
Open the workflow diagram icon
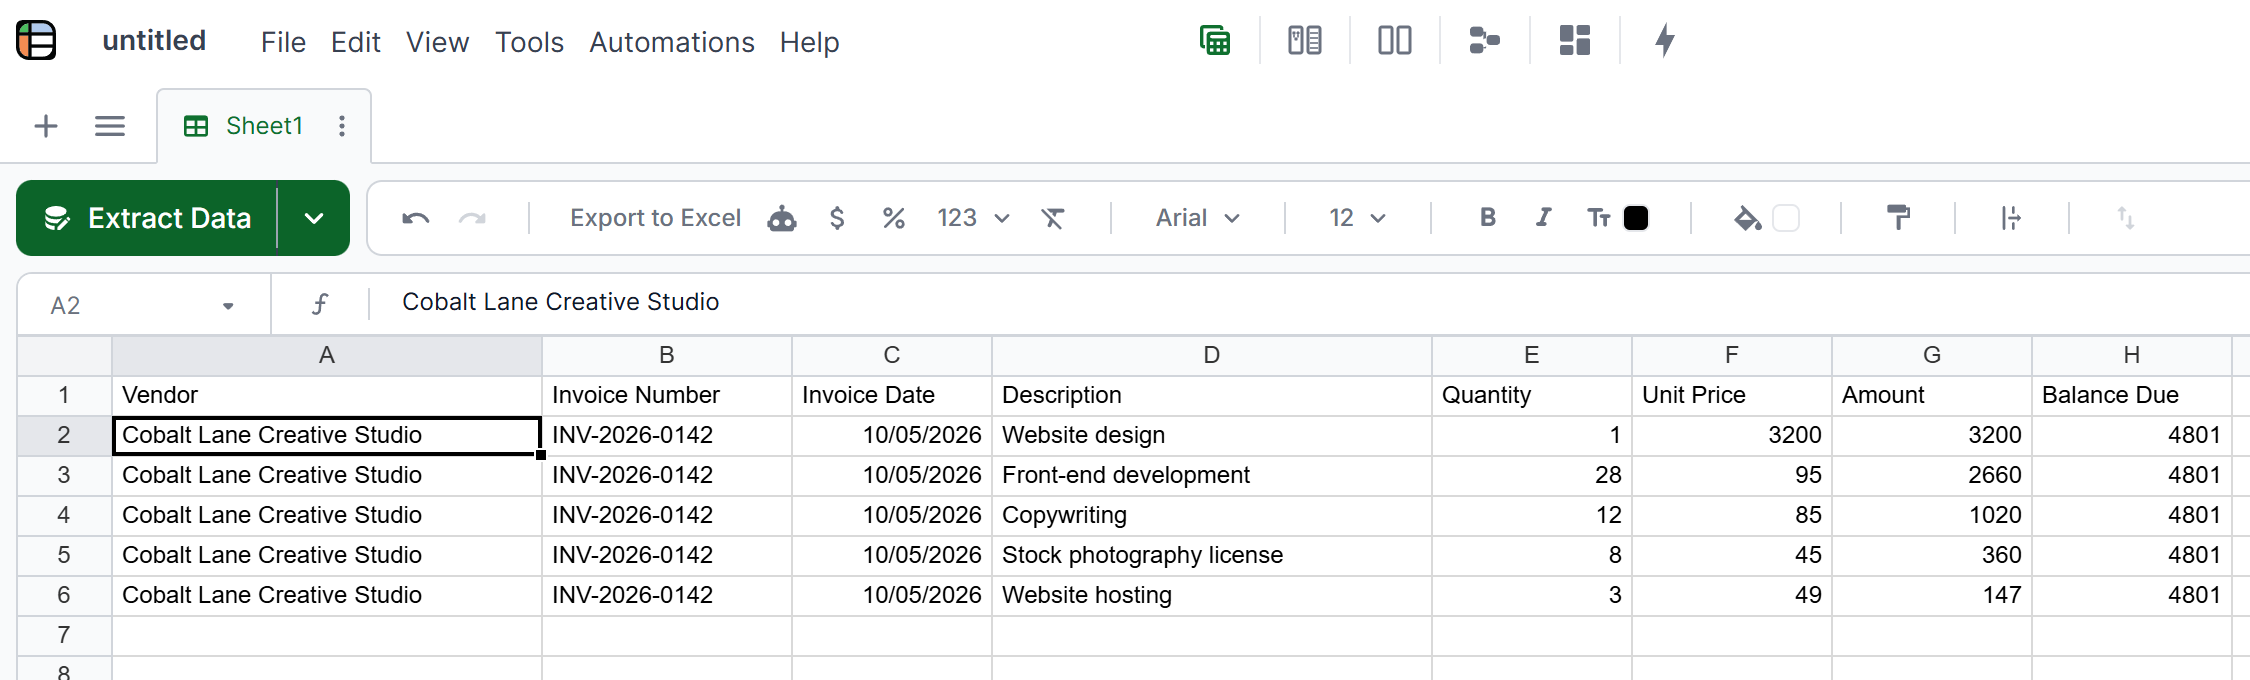[1485, 41]
